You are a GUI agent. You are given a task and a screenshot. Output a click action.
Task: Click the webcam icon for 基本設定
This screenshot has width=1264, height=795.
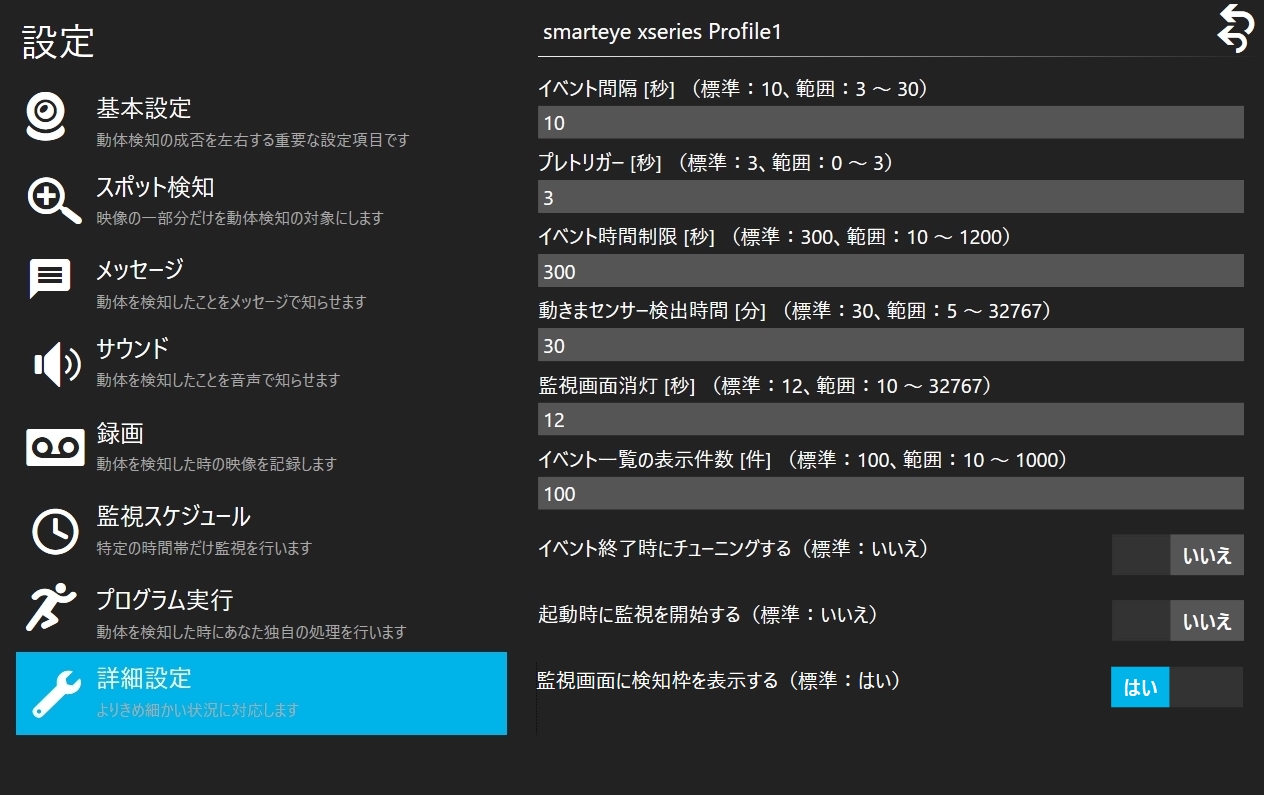(x=47, y=118)
